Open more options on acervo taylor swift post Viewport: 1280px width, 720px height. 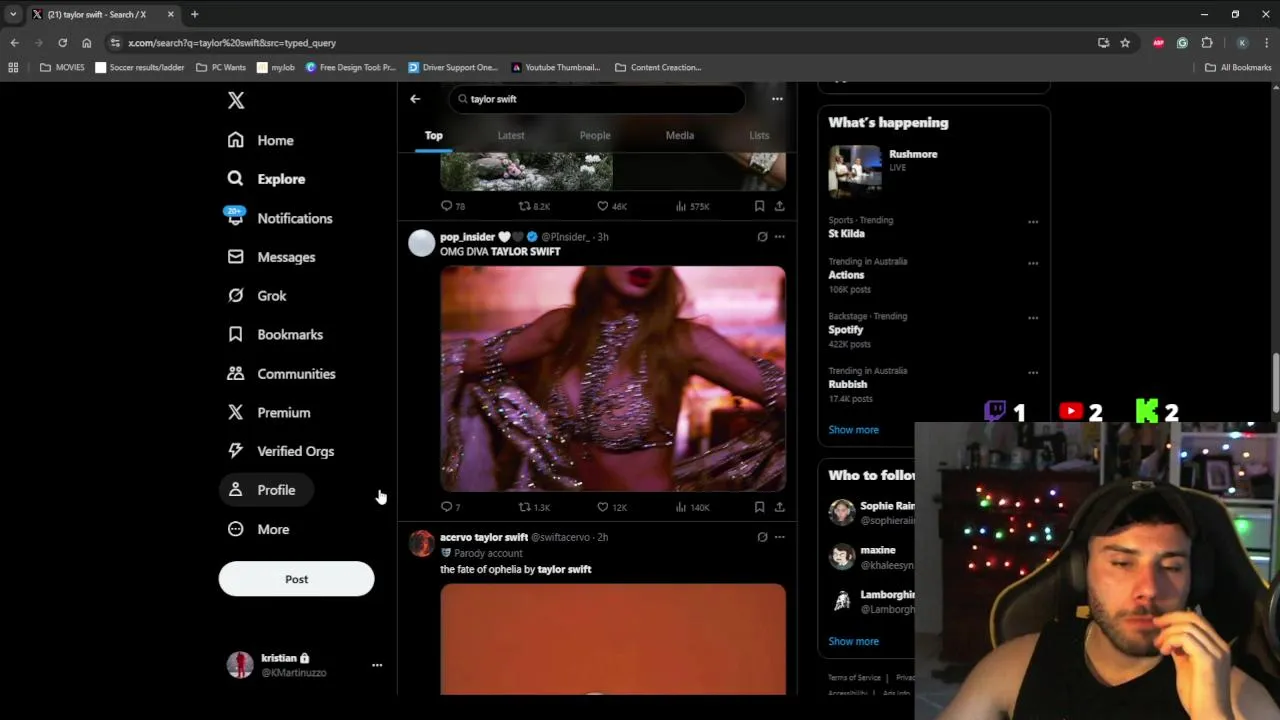tap(779, 537)
